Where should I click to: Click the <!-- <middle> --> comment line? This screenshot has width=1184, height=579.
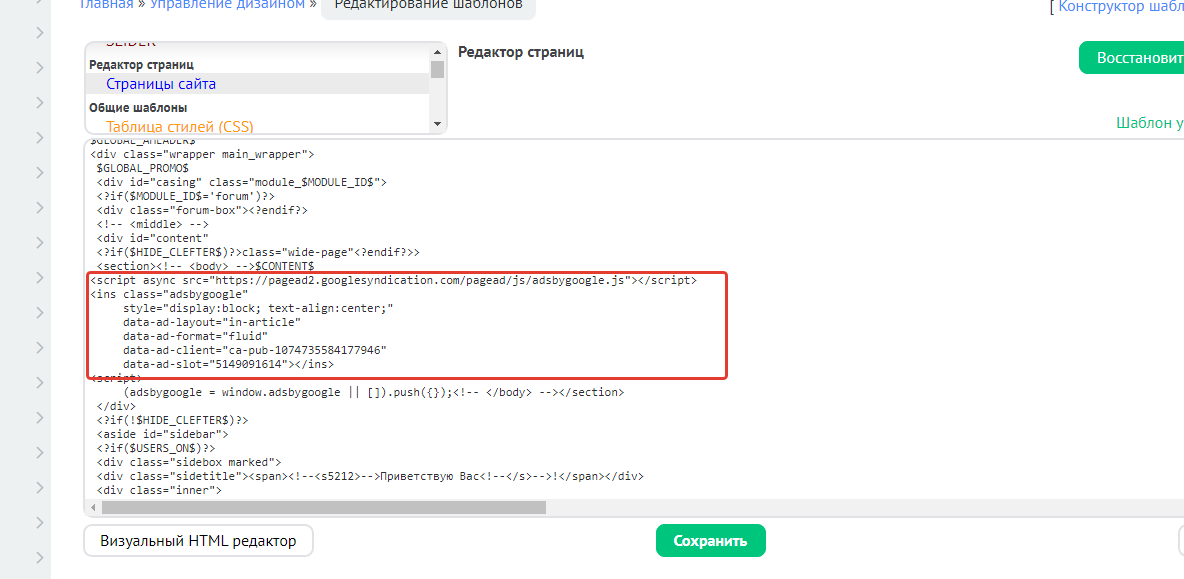[x=153, y=224]
